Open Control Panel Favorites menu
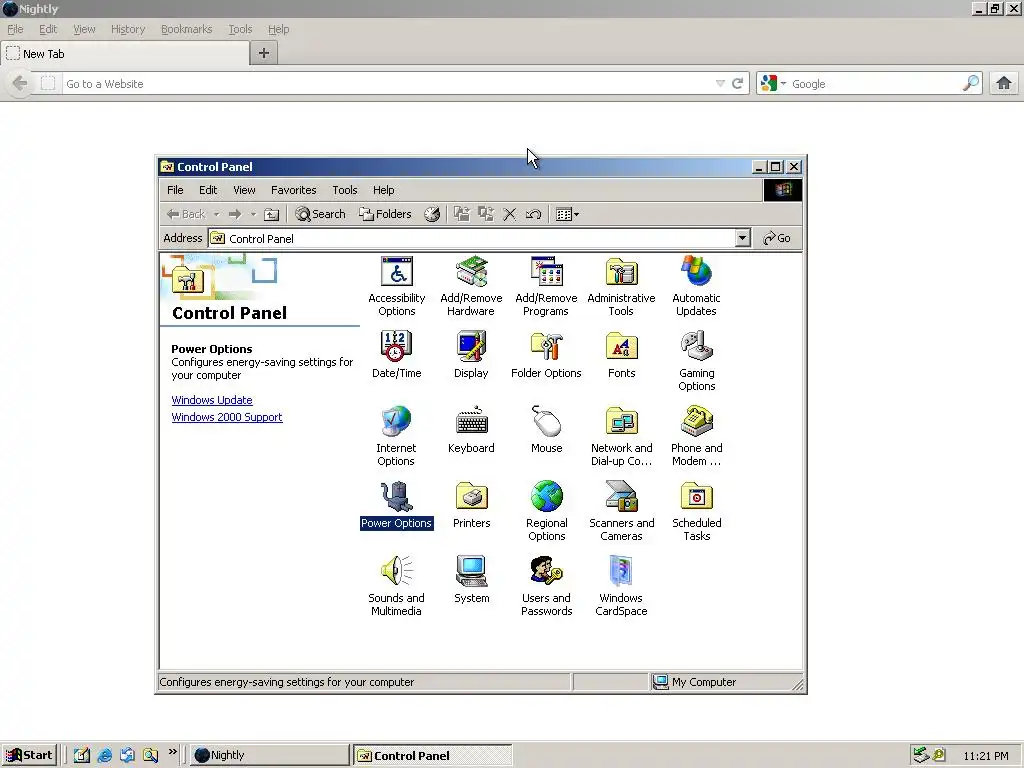 294,190
